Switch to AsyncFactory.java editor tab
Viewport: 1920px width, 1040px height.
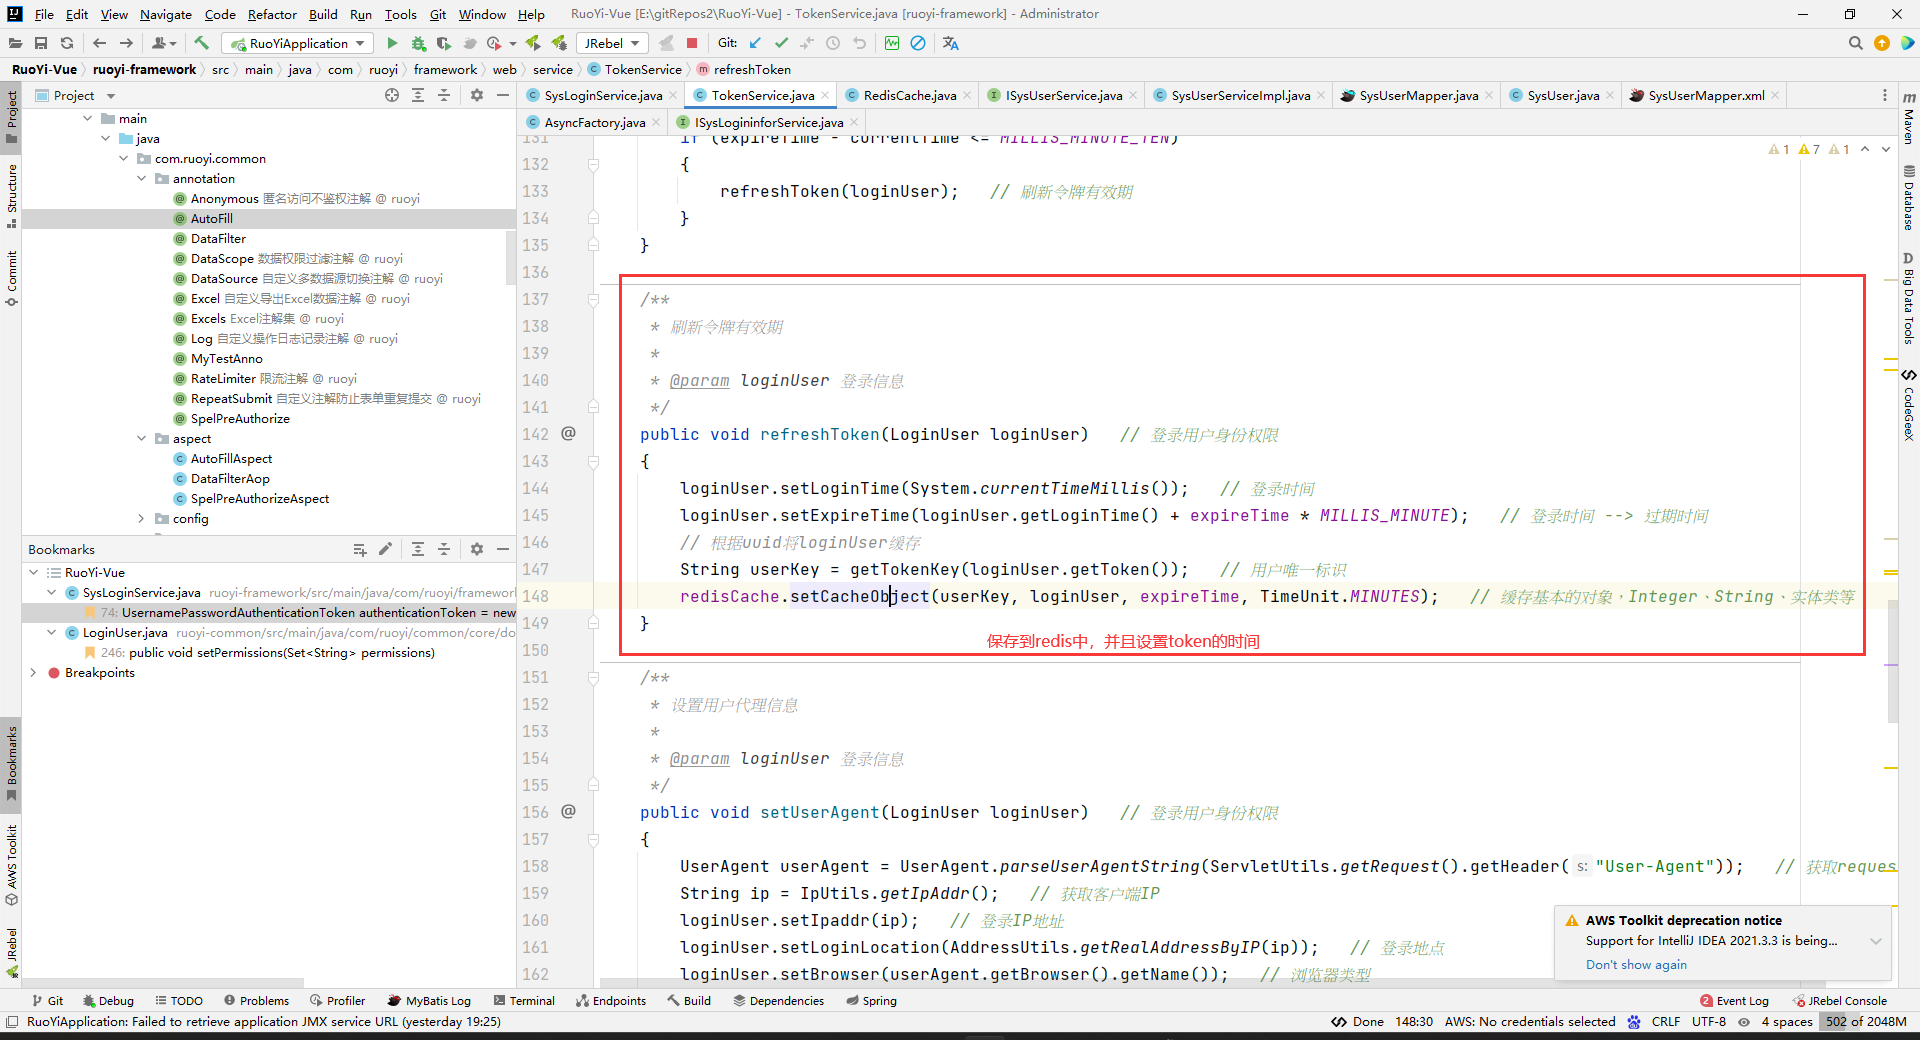pos(593,122)
